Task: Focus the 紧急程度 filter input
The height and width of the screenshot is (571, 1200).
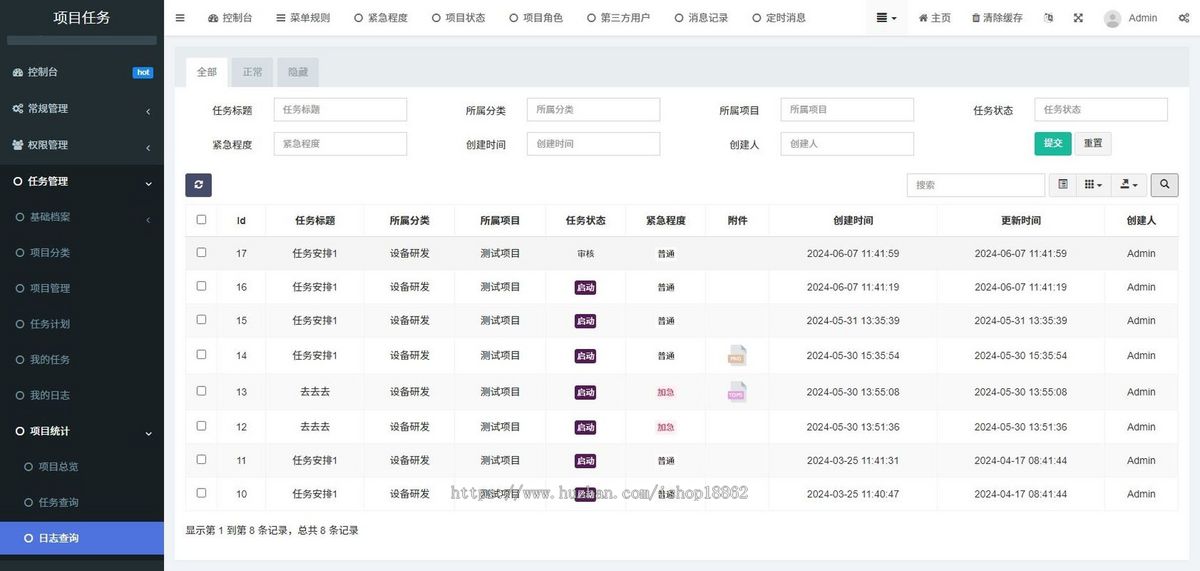Action: [340, 144]
